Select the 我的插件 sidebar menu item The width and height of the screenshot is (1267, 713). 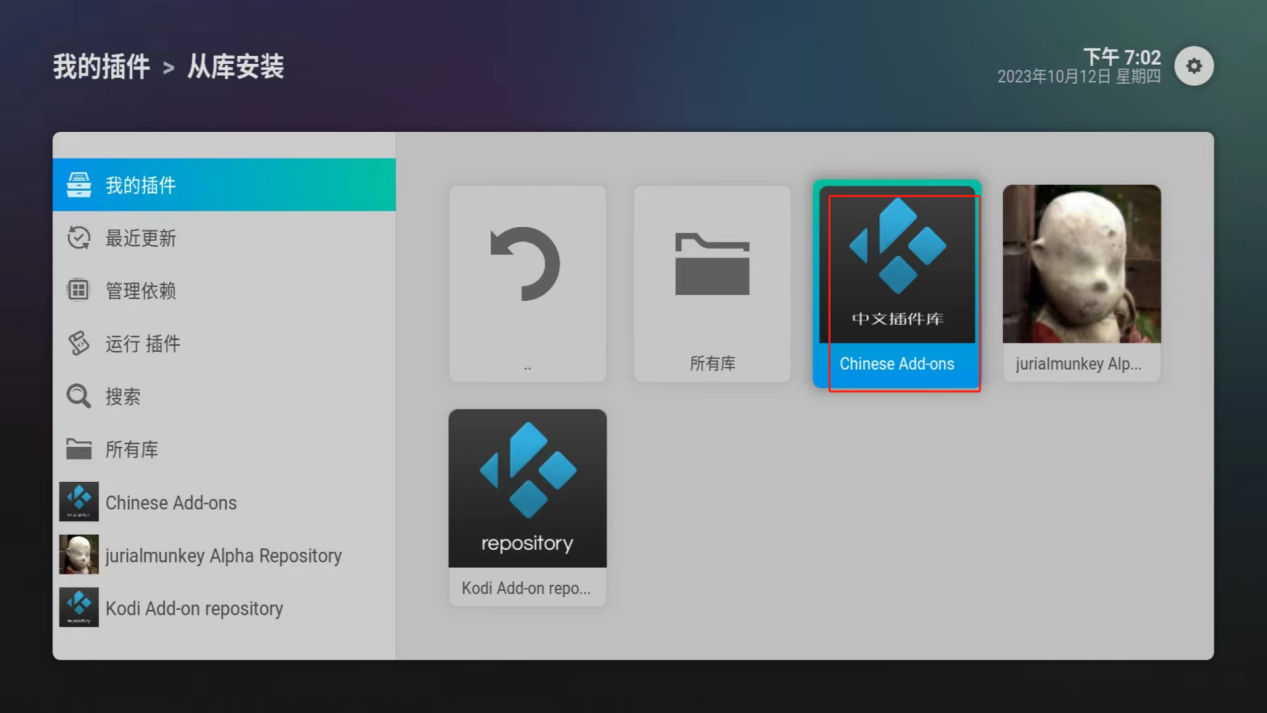[223, 185]
